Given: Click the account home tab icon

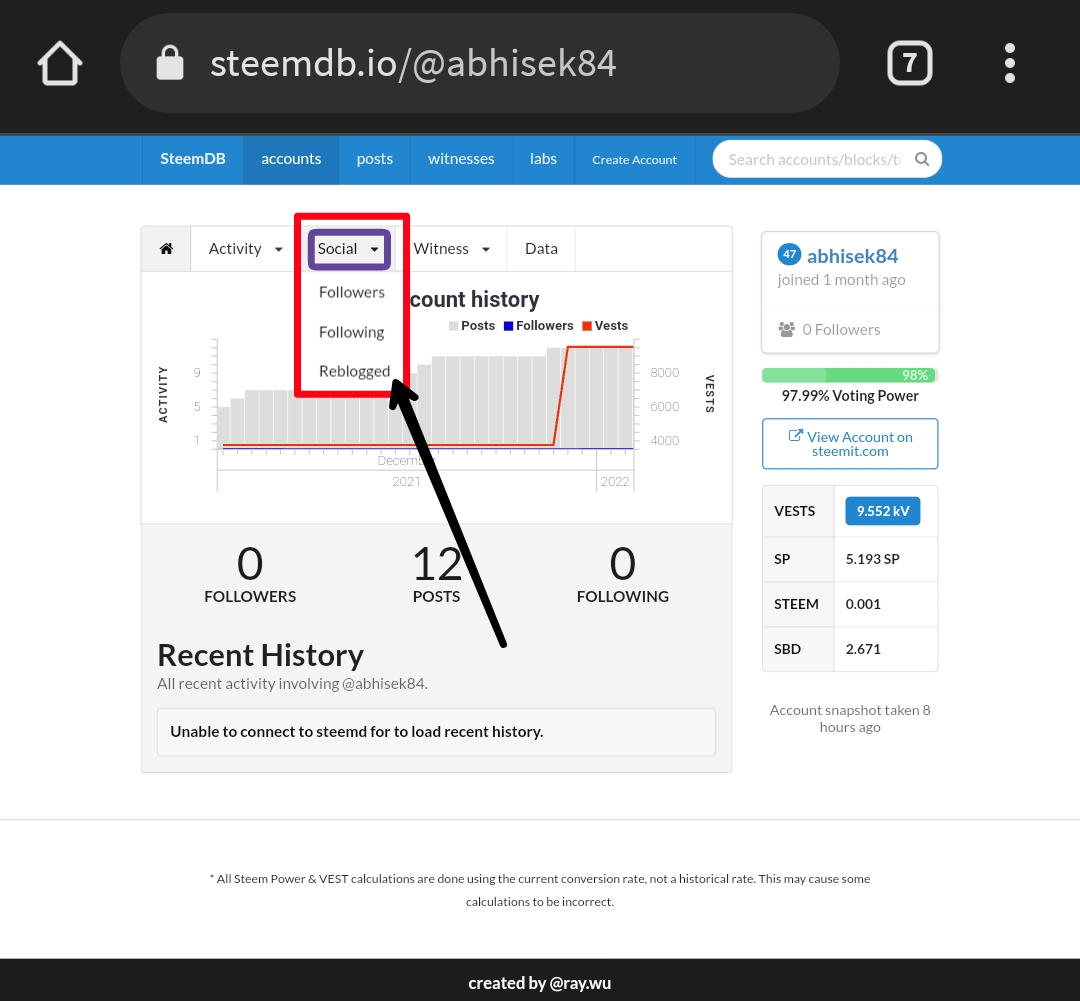Looking at the screenshot, I should (x=166, y=249).
